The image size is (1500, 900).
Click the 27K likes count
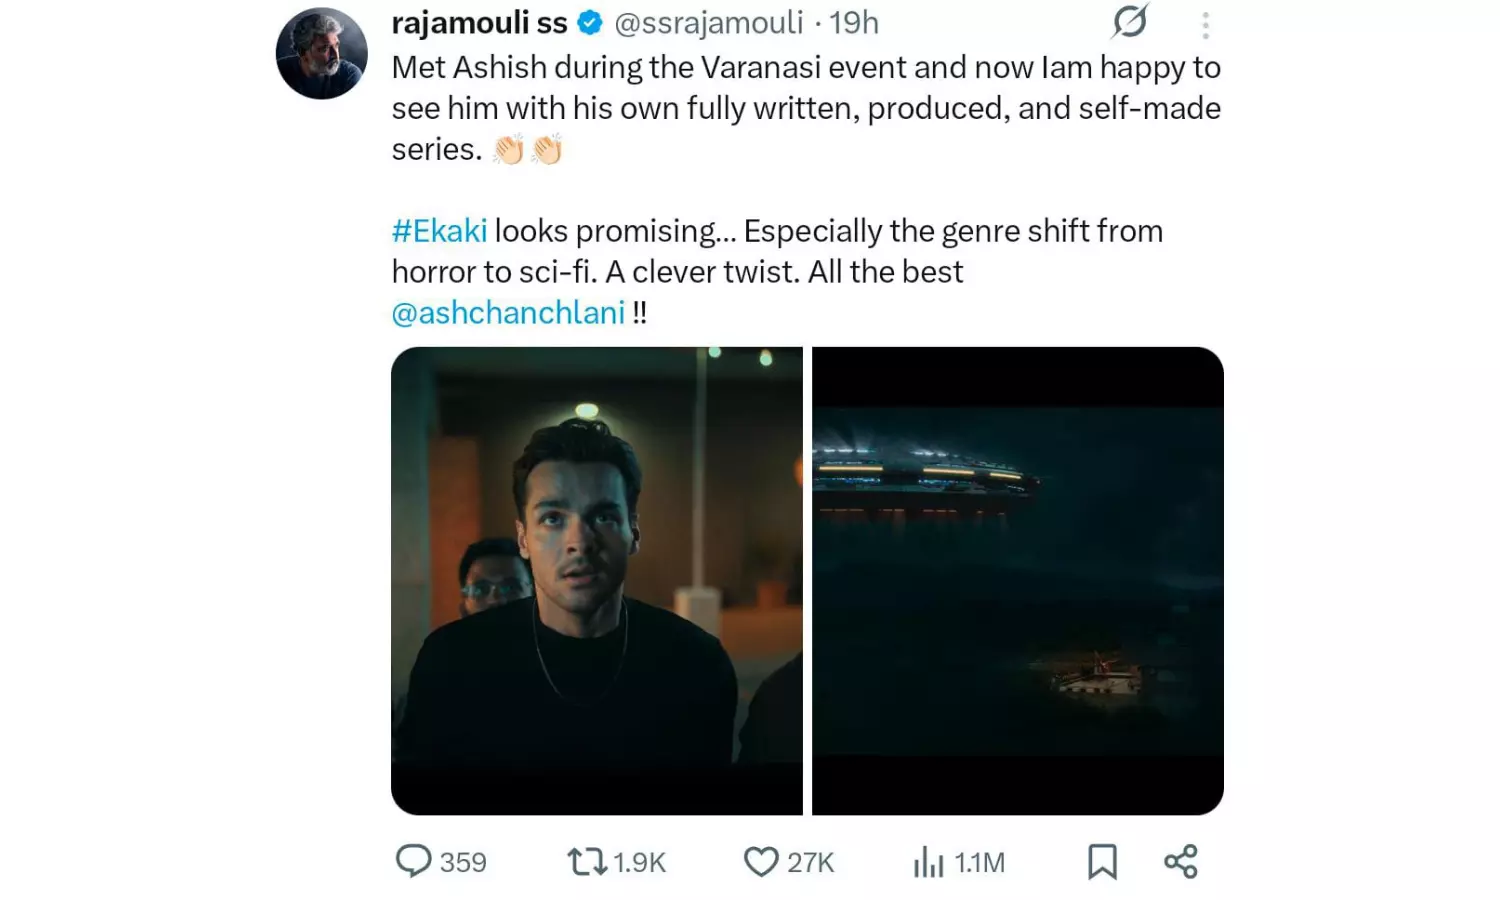coord(808,860)
